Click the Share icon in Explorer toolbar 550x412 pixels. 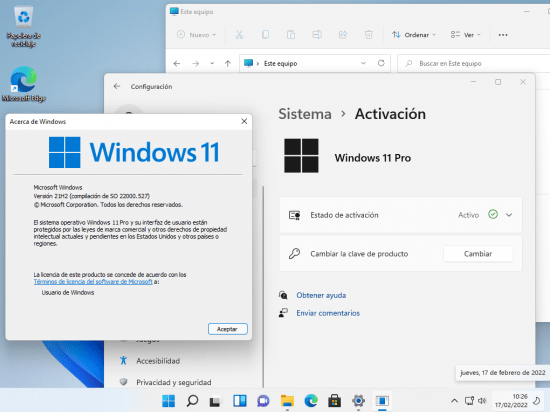[343, 34]
